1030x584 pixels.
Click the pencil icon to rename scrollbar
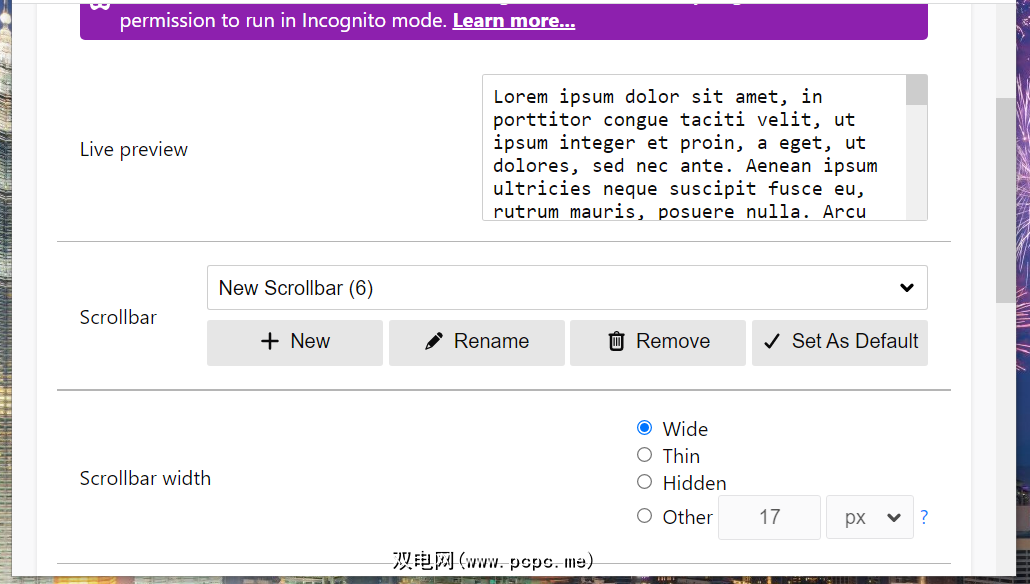click(434, 342)
